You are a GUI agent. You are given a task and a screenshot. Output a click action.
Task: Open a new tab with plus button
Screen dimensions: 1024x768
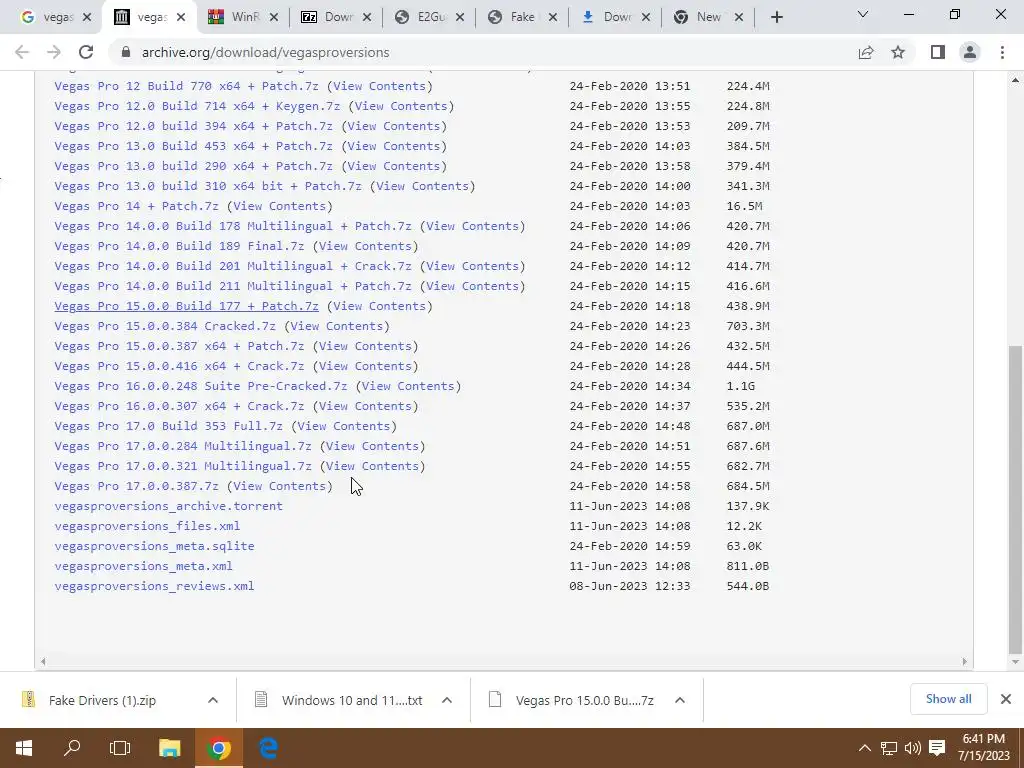point(776,18)
